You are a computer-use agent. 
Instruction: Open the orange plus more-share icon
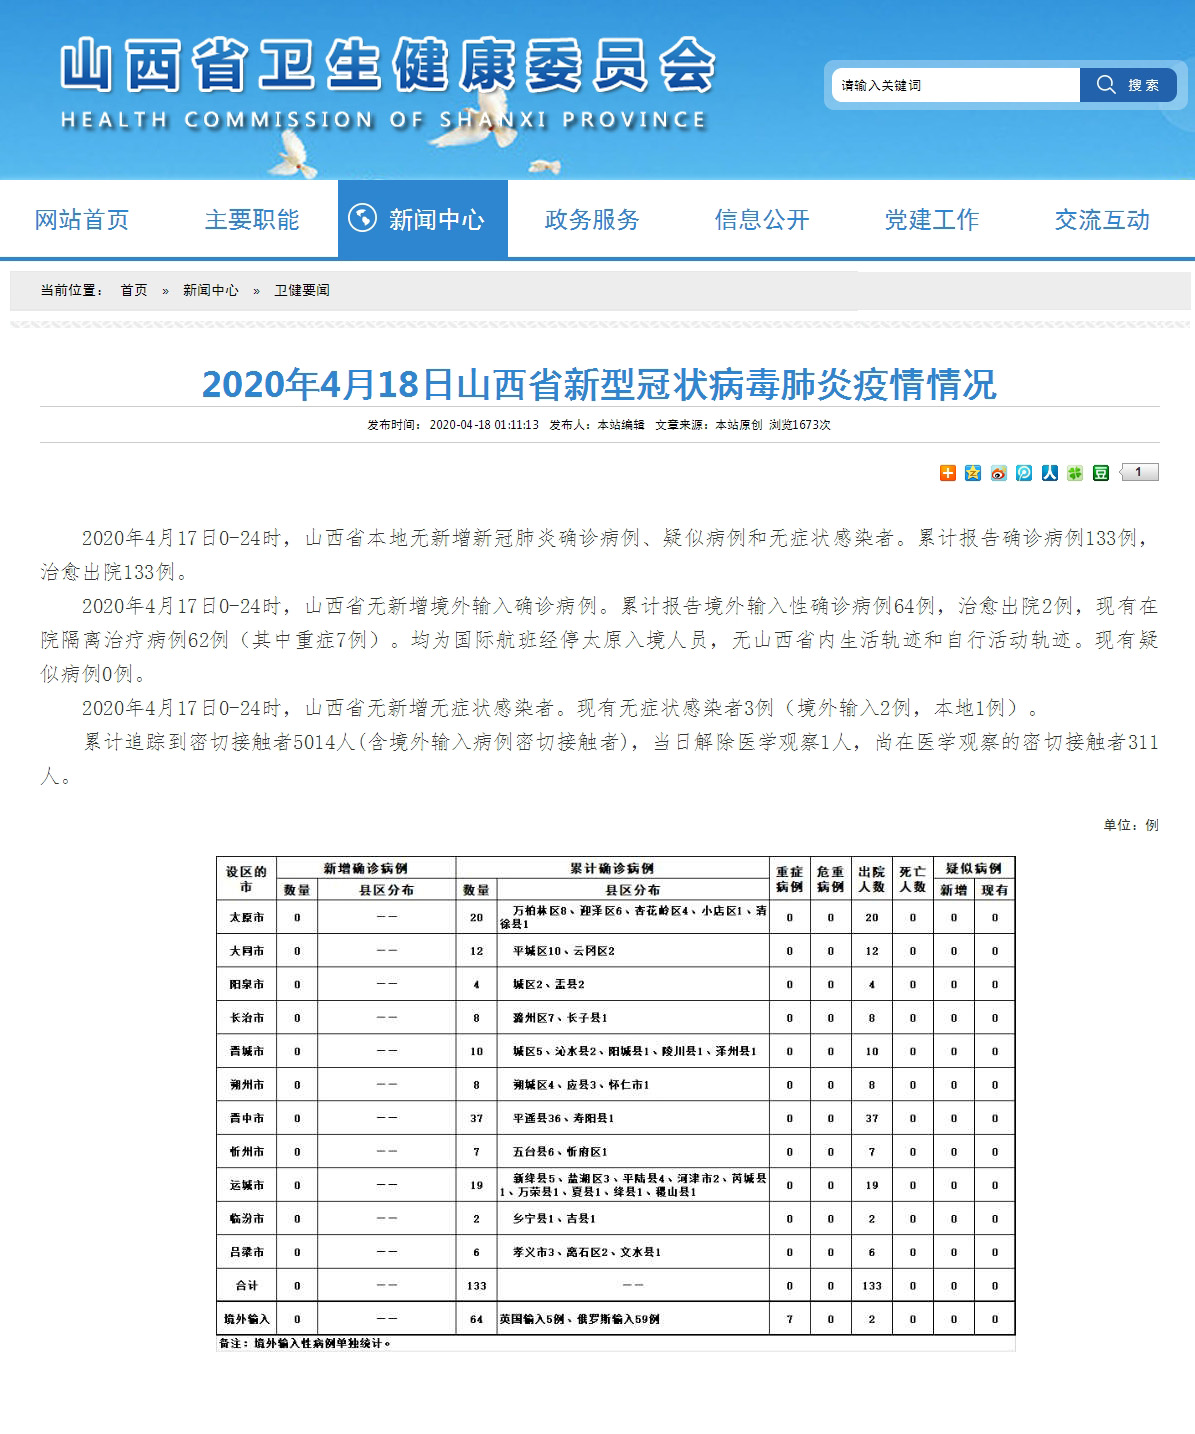(x=948, y=473)
